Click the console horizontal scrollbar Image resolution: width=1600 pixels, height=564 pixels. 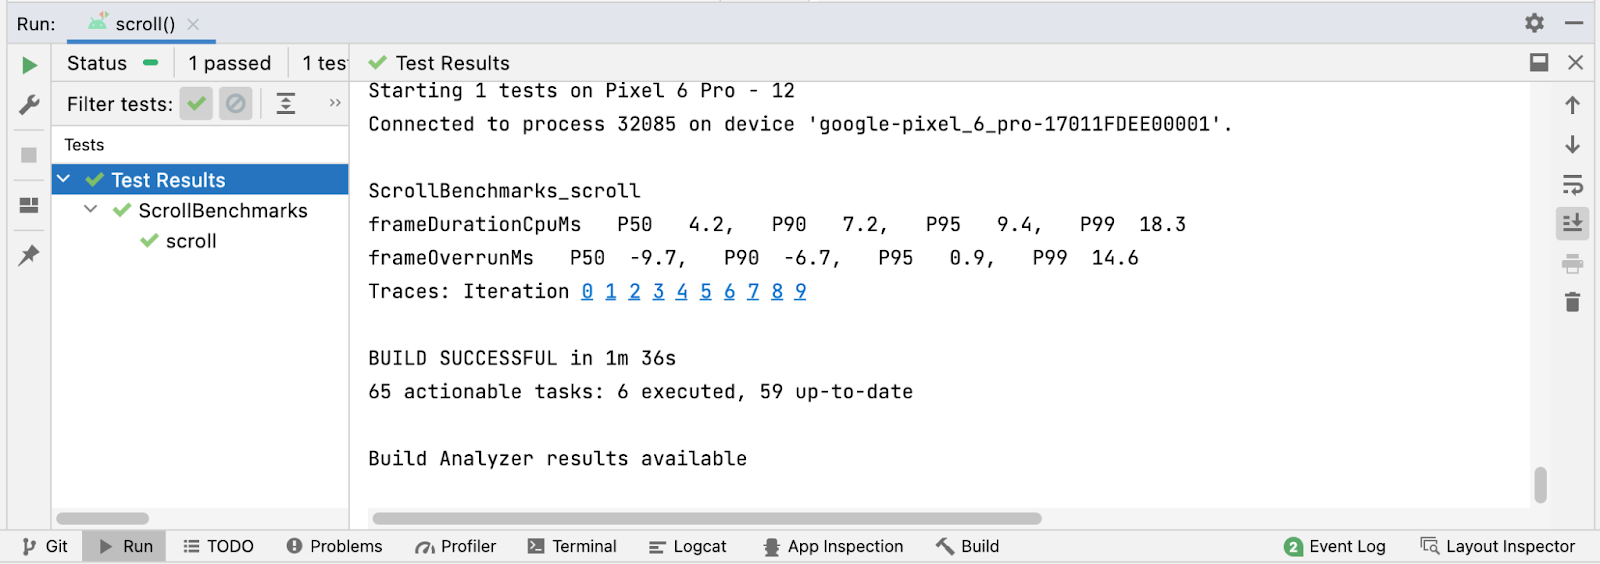point(706,518)
